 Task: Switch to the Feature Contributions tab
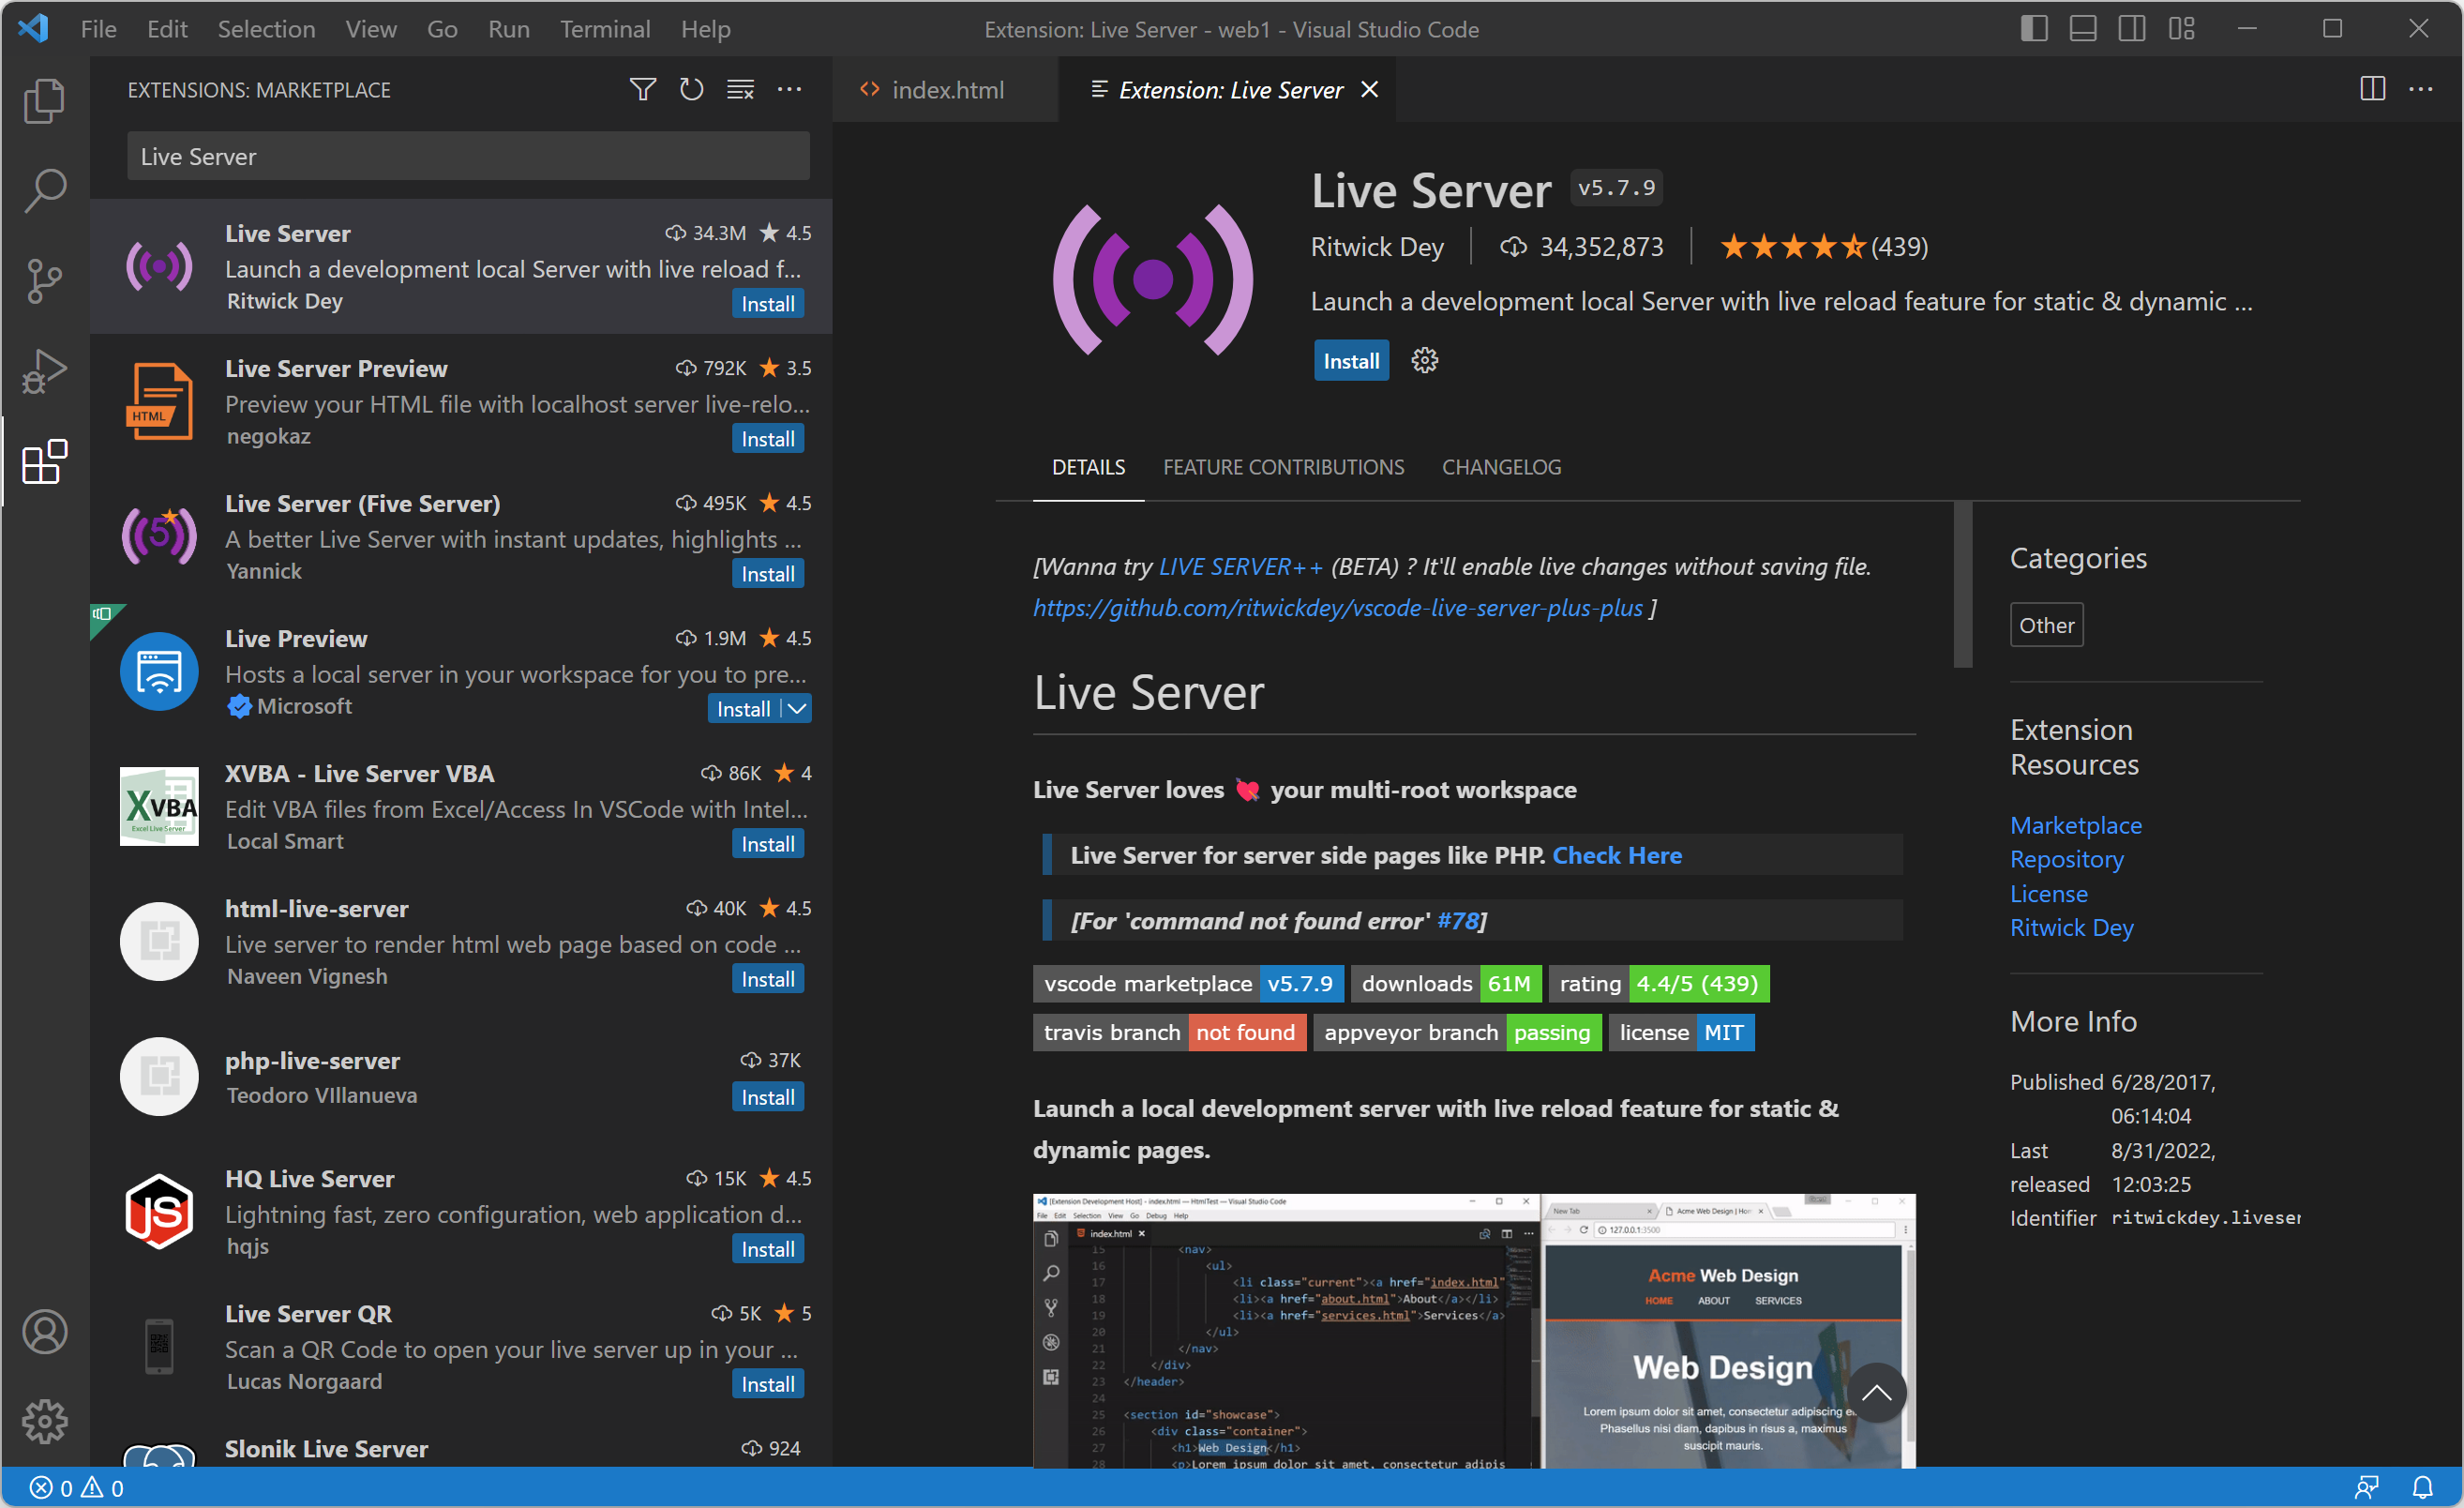click(1283, 467)
